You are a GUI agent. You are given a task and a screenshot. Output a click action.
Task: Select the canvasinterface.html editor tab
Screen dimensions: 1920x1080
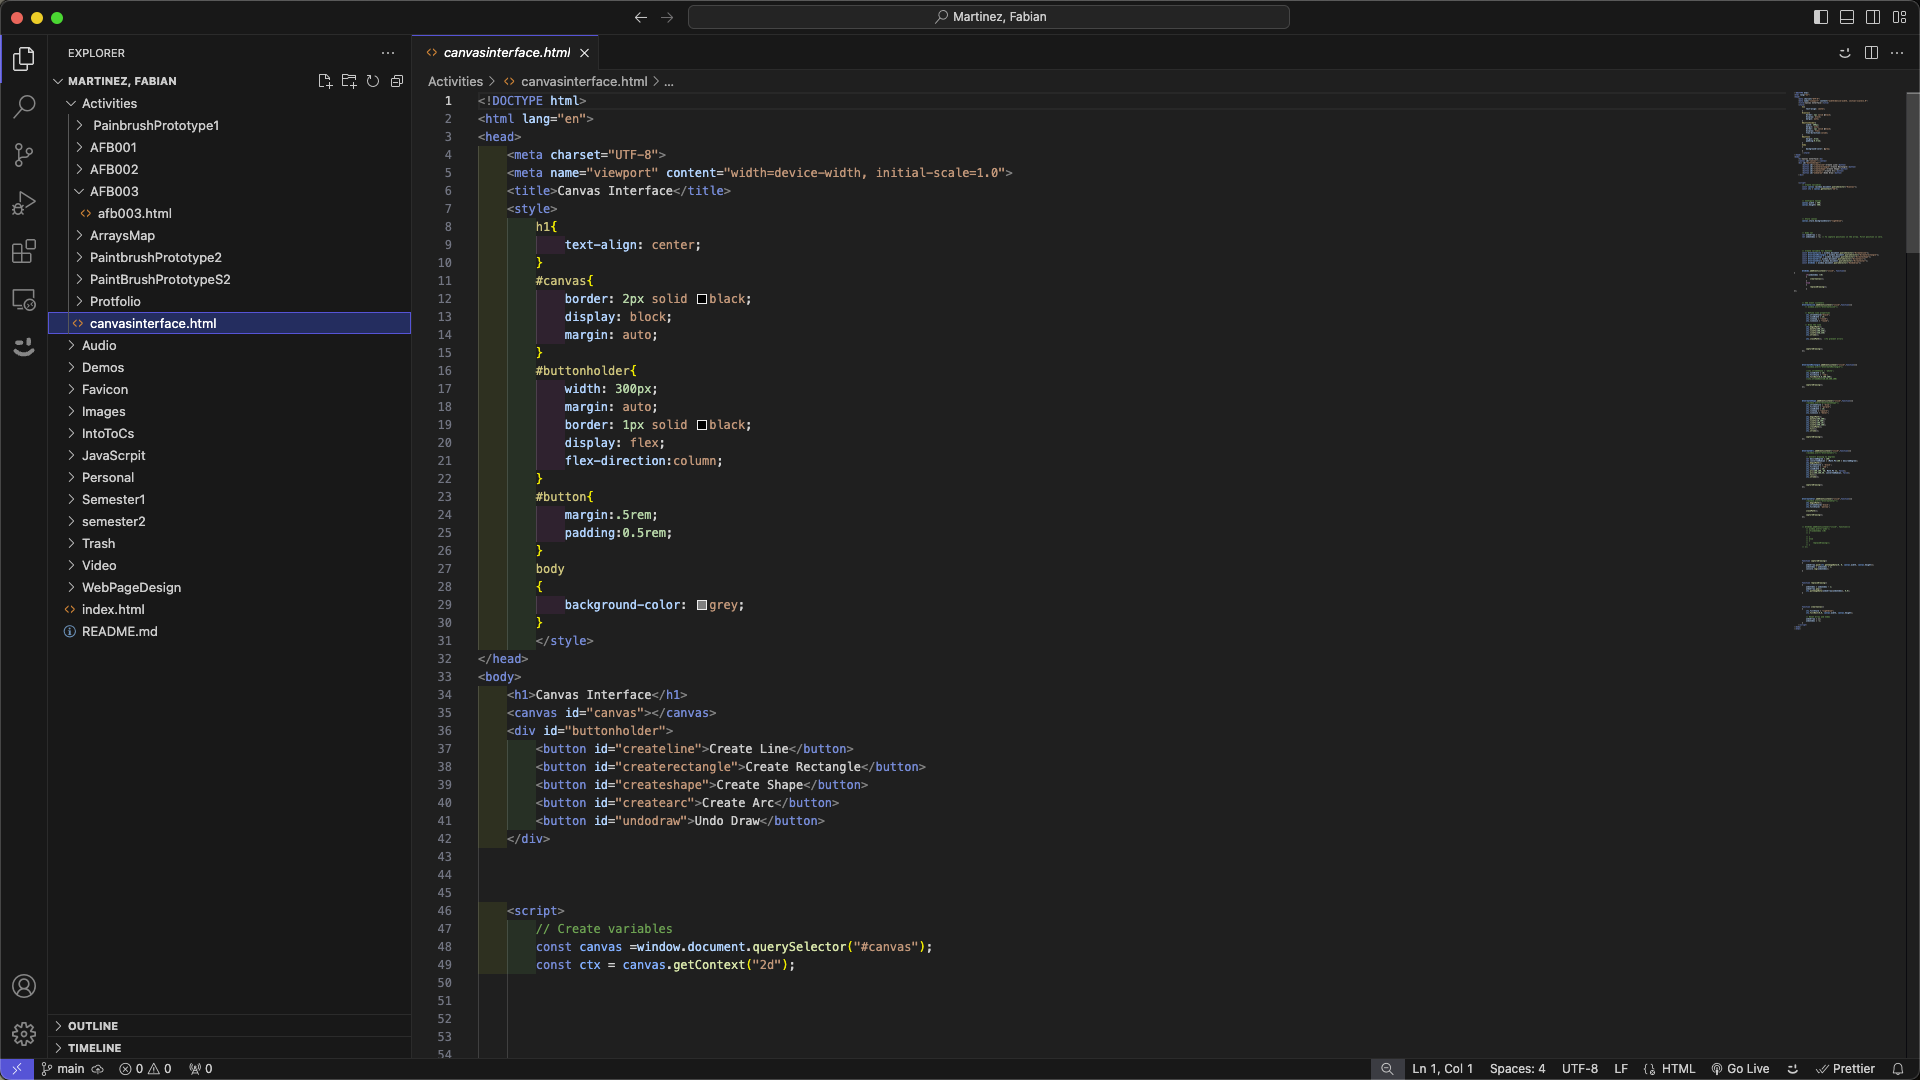click(x=506, y=53)
